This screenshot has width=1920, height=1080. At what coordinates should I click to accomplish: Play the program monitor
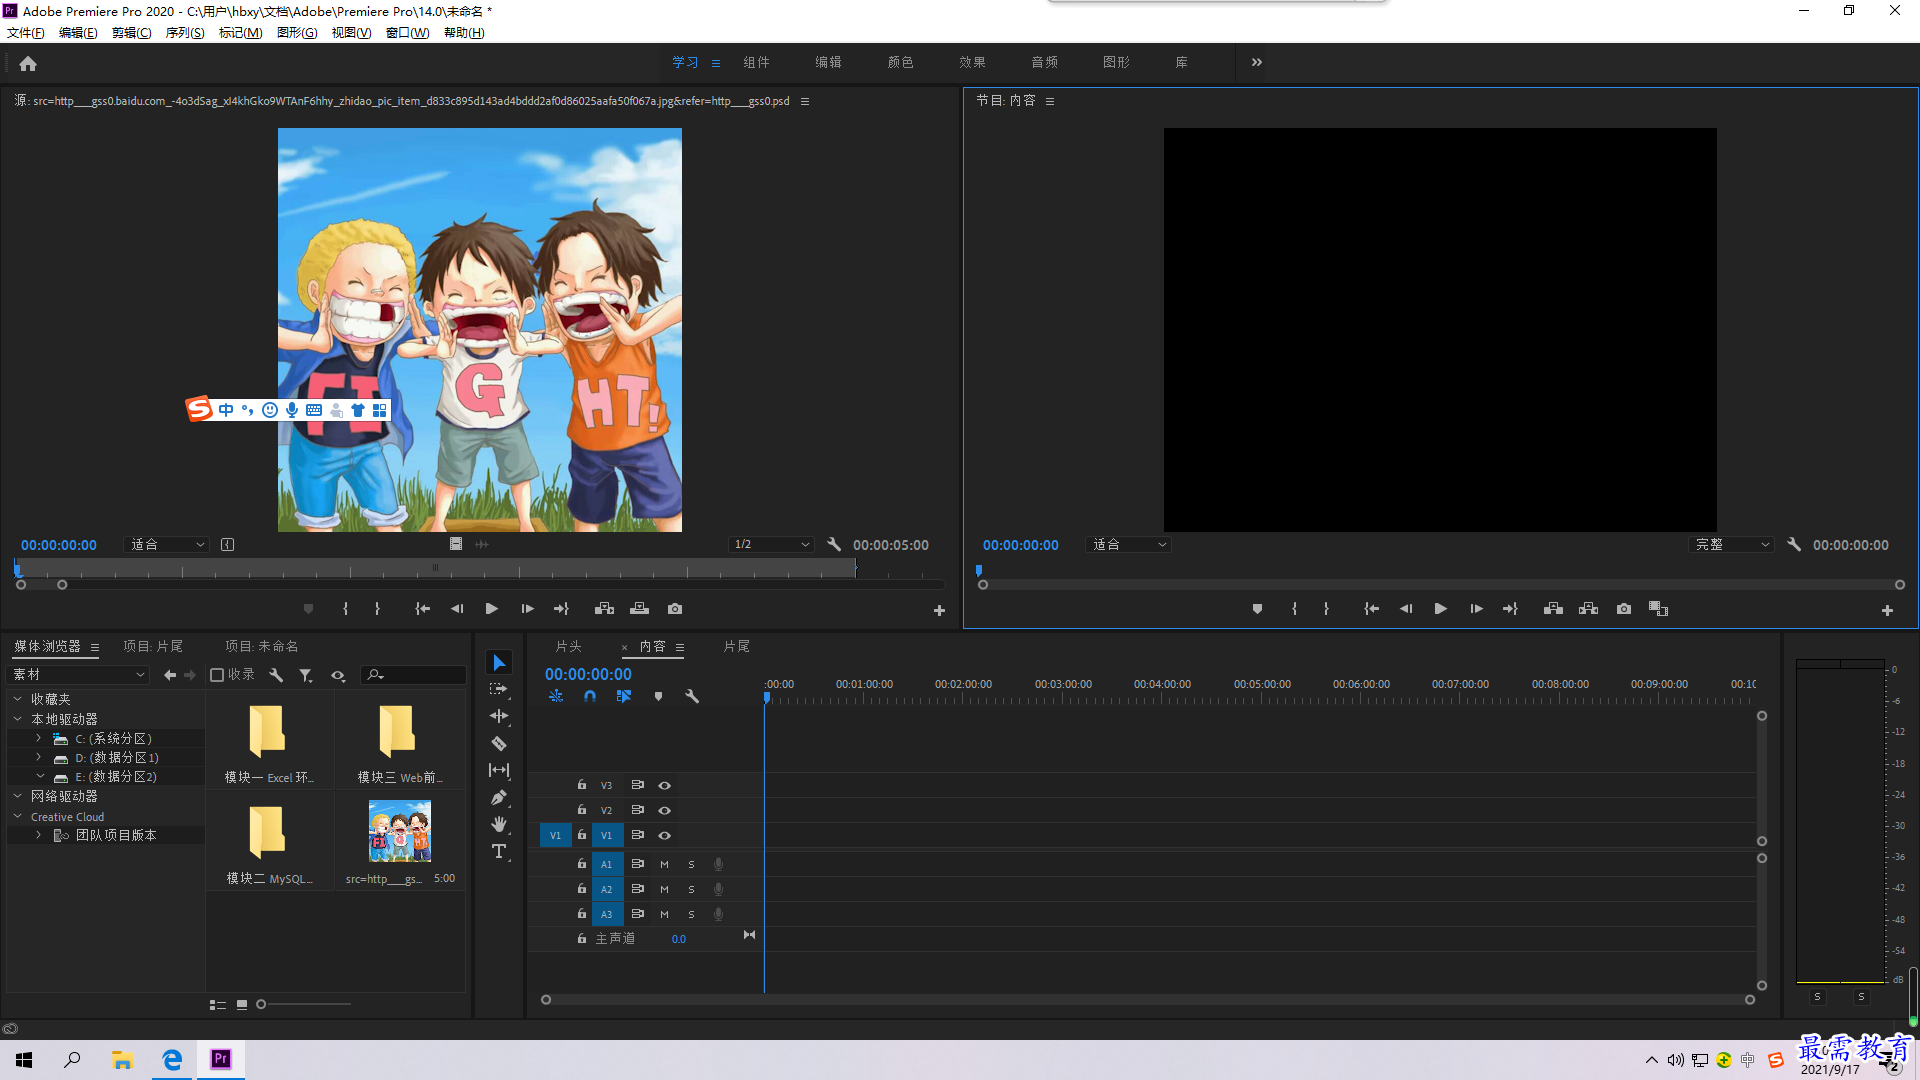[1441, 609]
